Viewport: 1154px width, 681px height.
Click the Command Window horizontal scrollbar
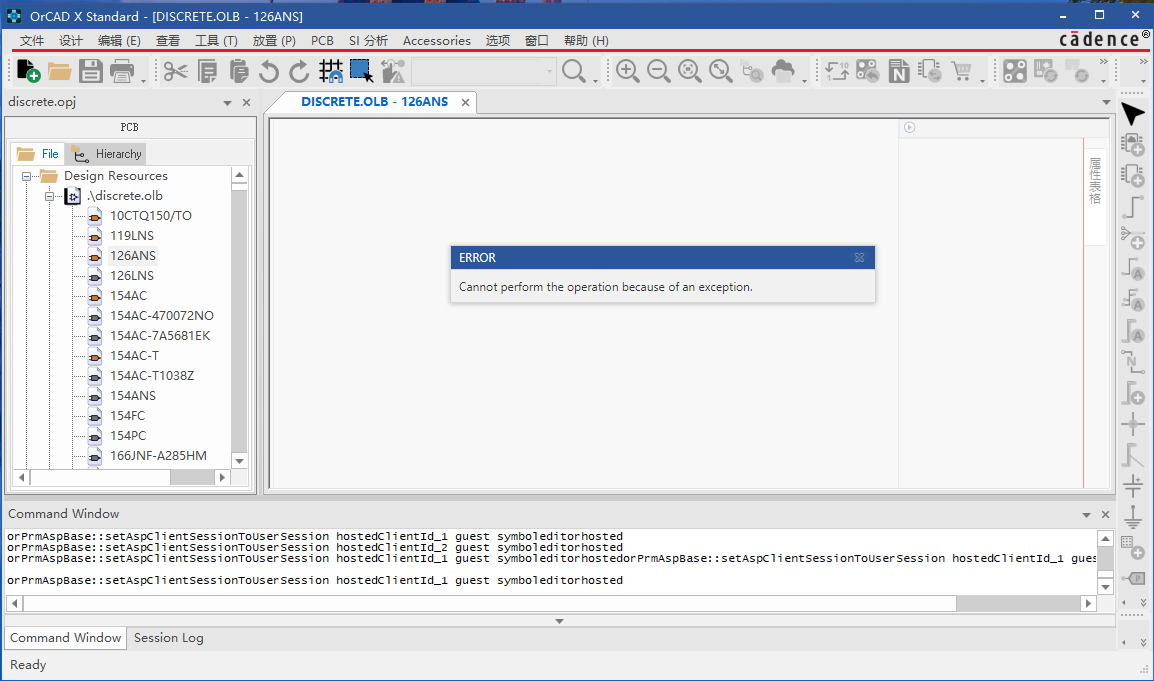click(x=489, y=604)
